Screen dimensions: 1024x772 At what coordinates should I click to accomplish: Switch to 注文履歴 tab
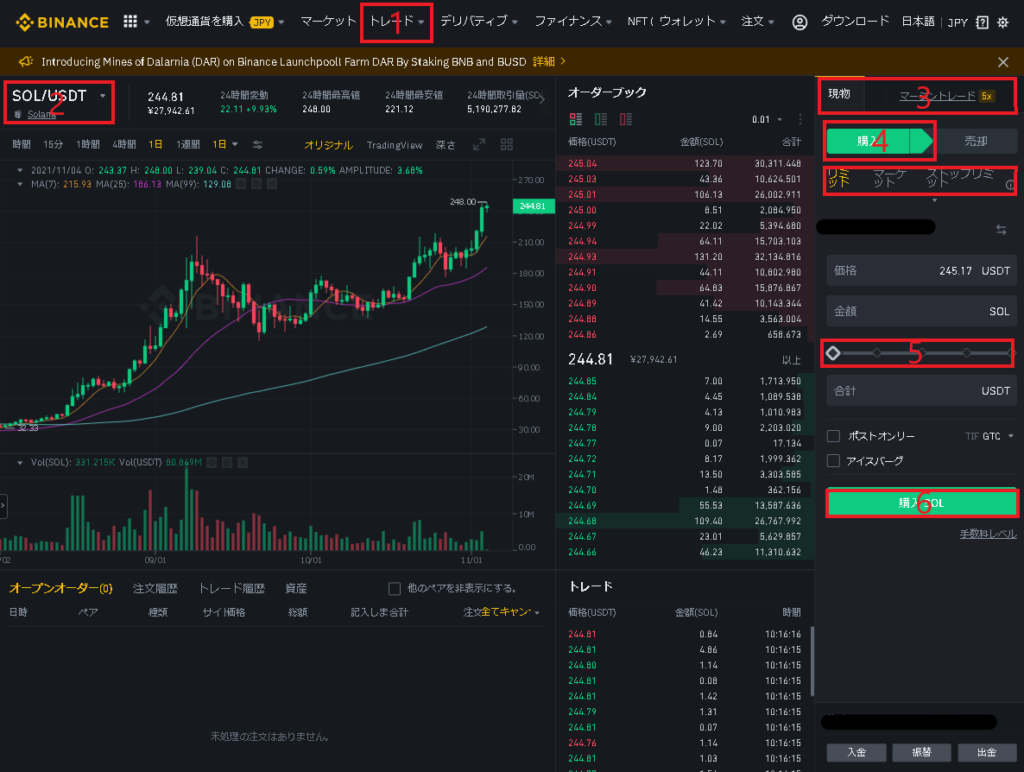tap(155, 588)
